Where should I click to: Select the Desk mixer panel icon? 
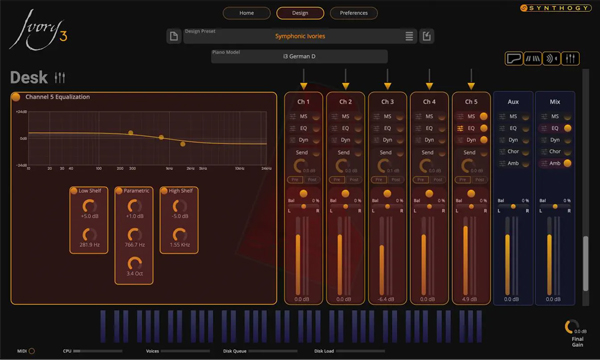click(570, 59)
